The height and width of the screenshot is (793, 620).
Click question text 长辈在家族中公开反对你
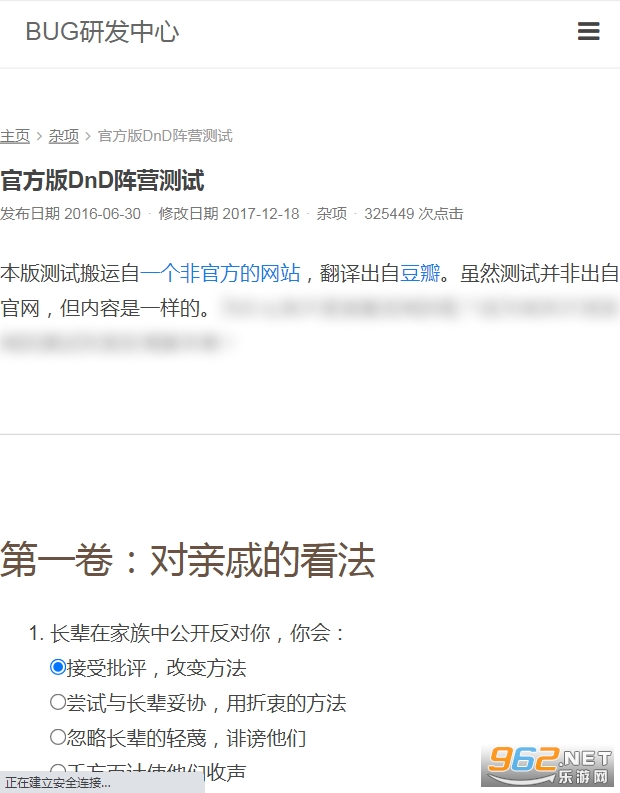[x=160, y=633]
